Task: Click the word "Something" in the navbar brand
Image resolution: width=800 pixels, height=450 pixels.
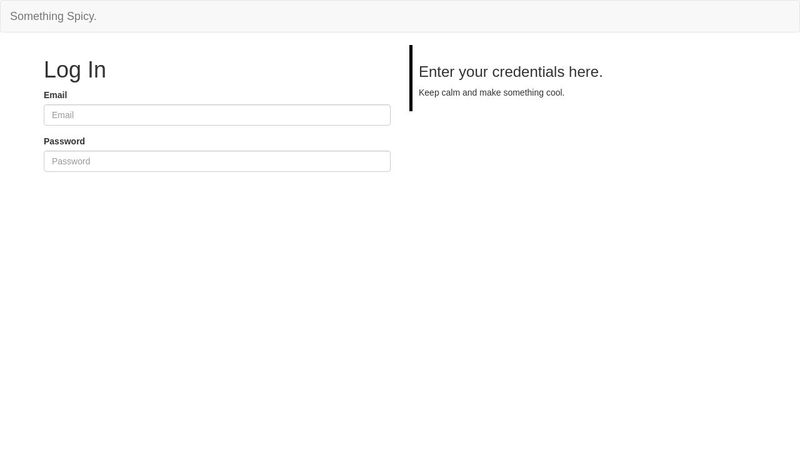Action: coord(35,16)
